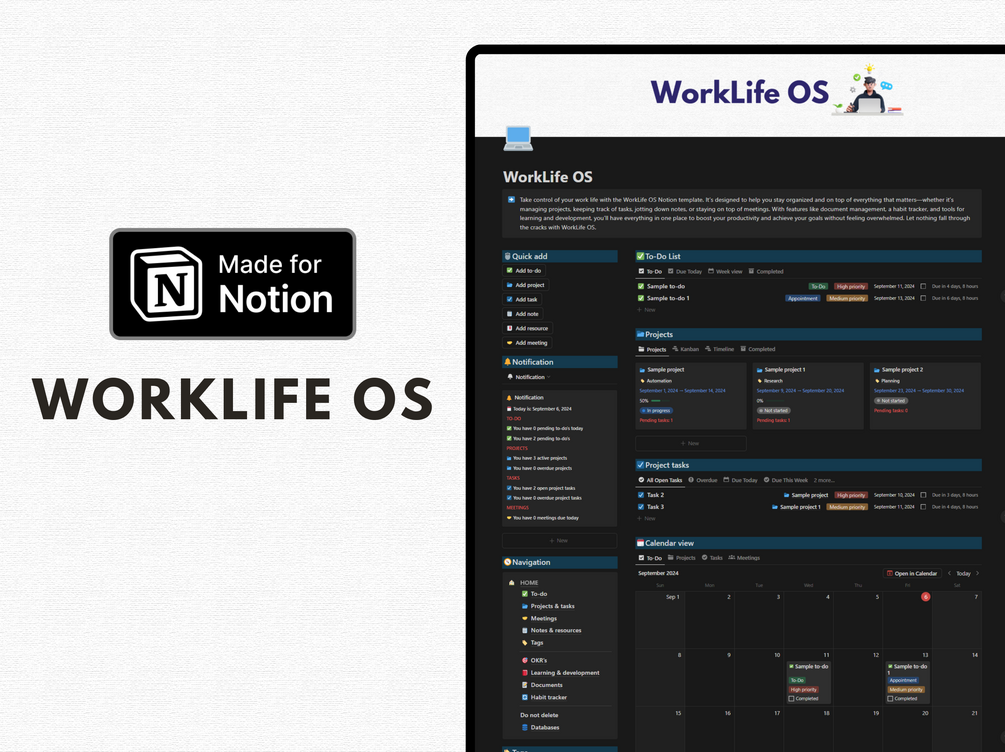Click the database icon next to Databases

point(525,728)
